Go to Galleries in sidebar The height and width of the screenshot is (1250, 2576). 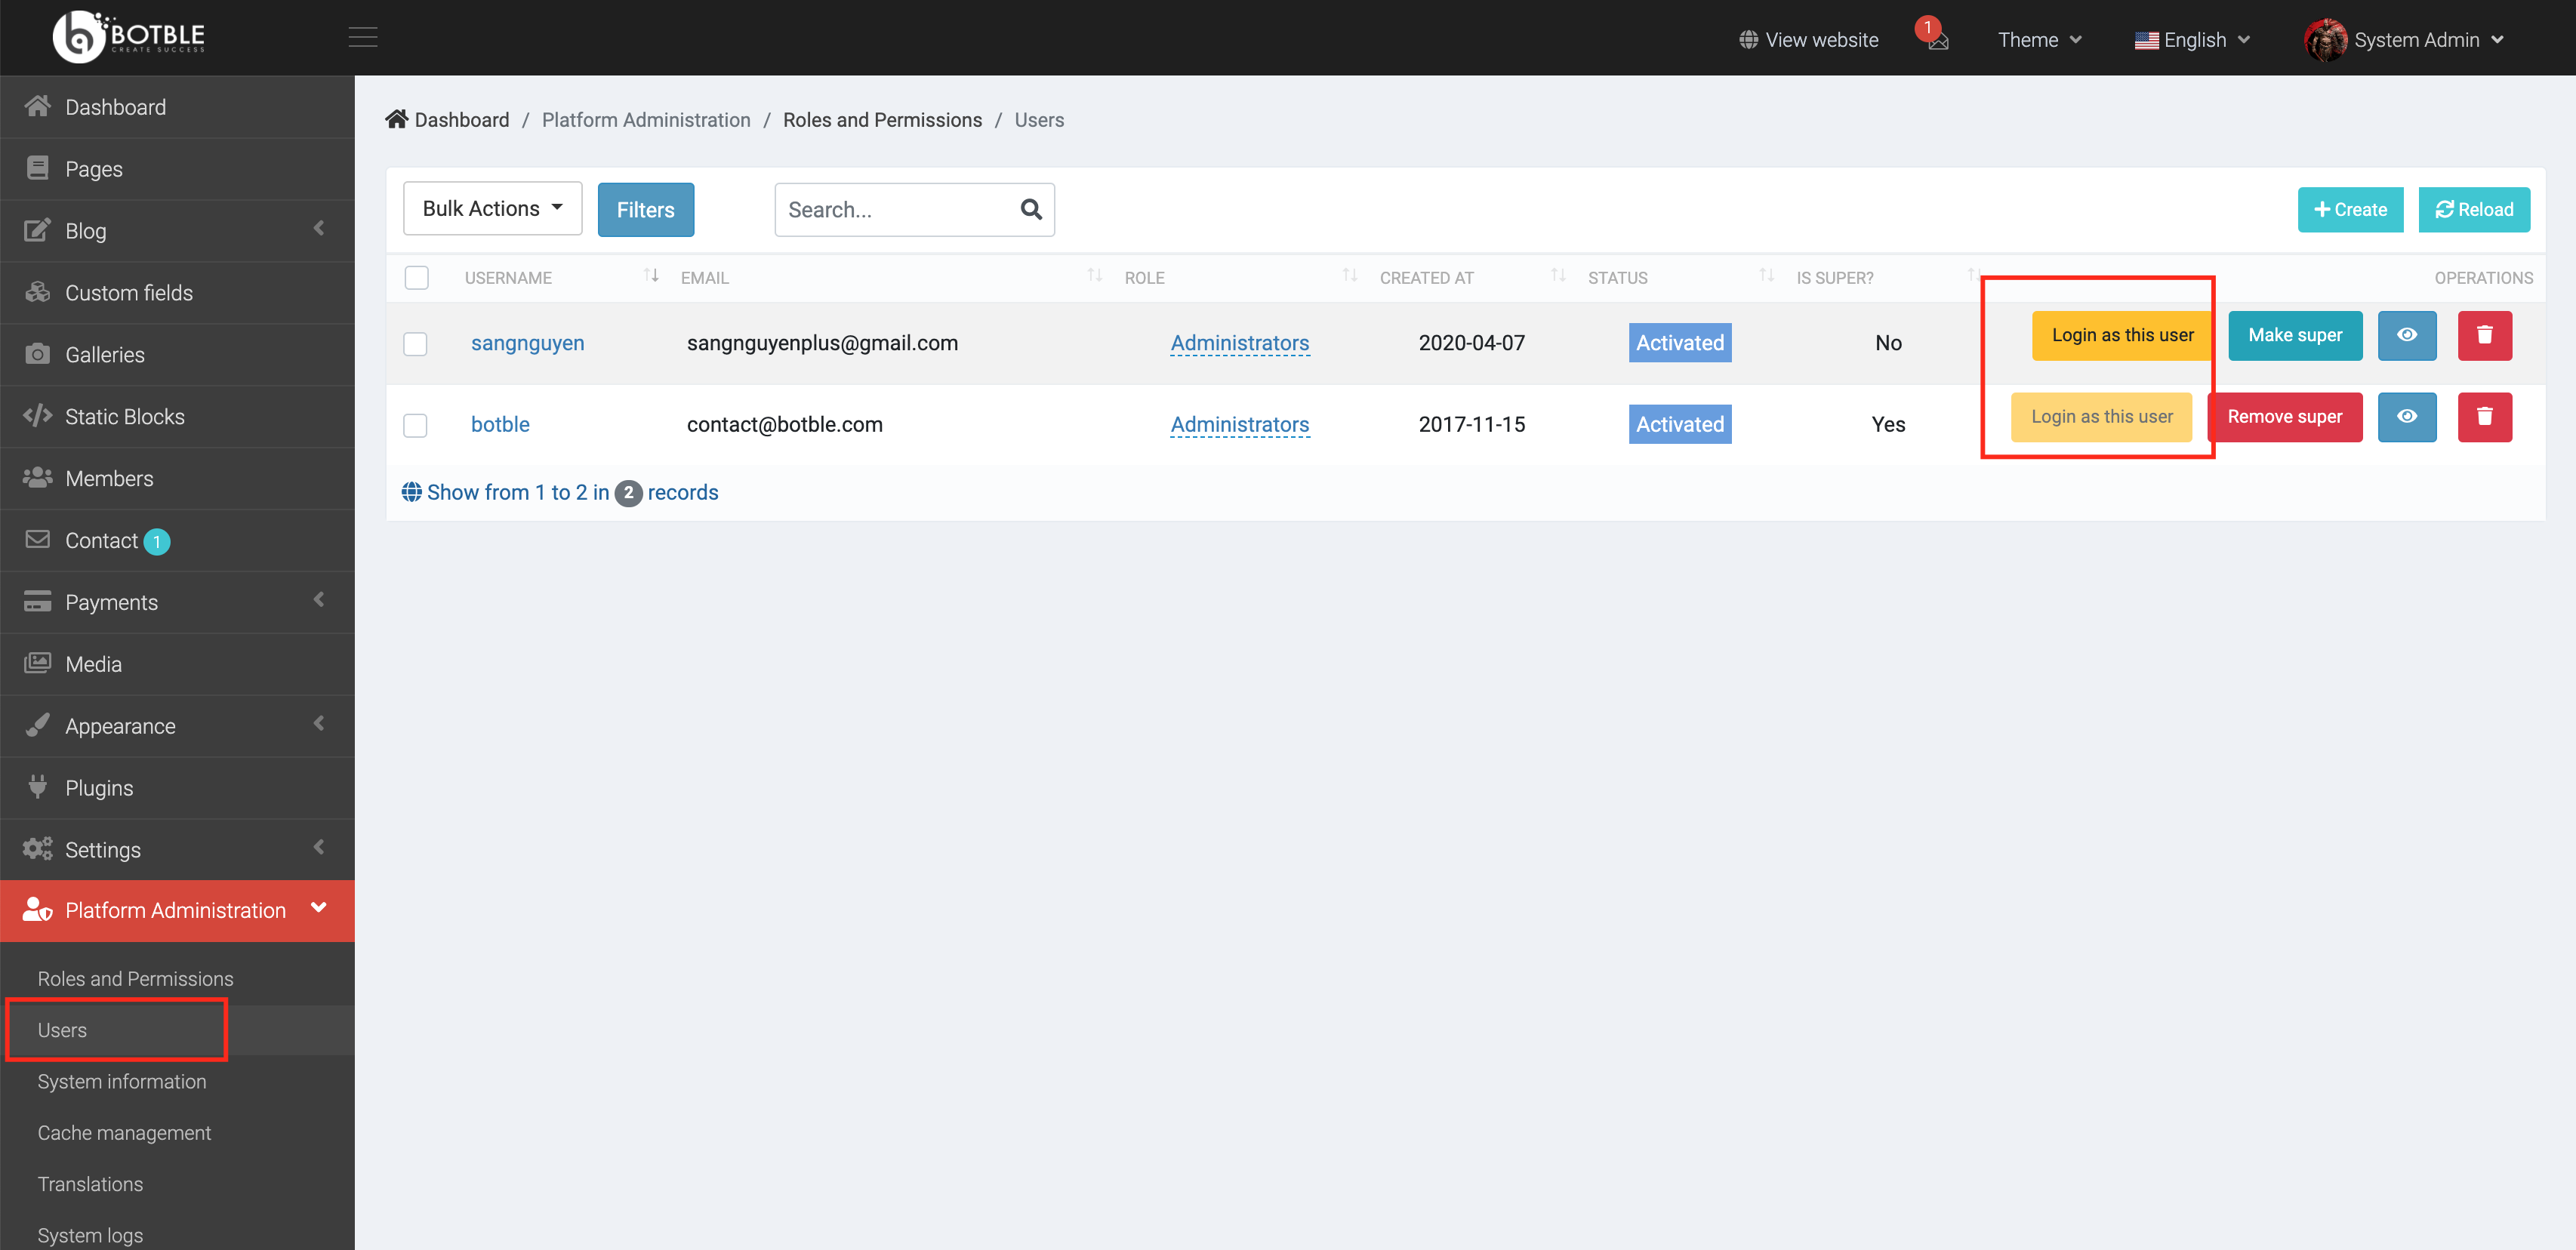(104, 354)
